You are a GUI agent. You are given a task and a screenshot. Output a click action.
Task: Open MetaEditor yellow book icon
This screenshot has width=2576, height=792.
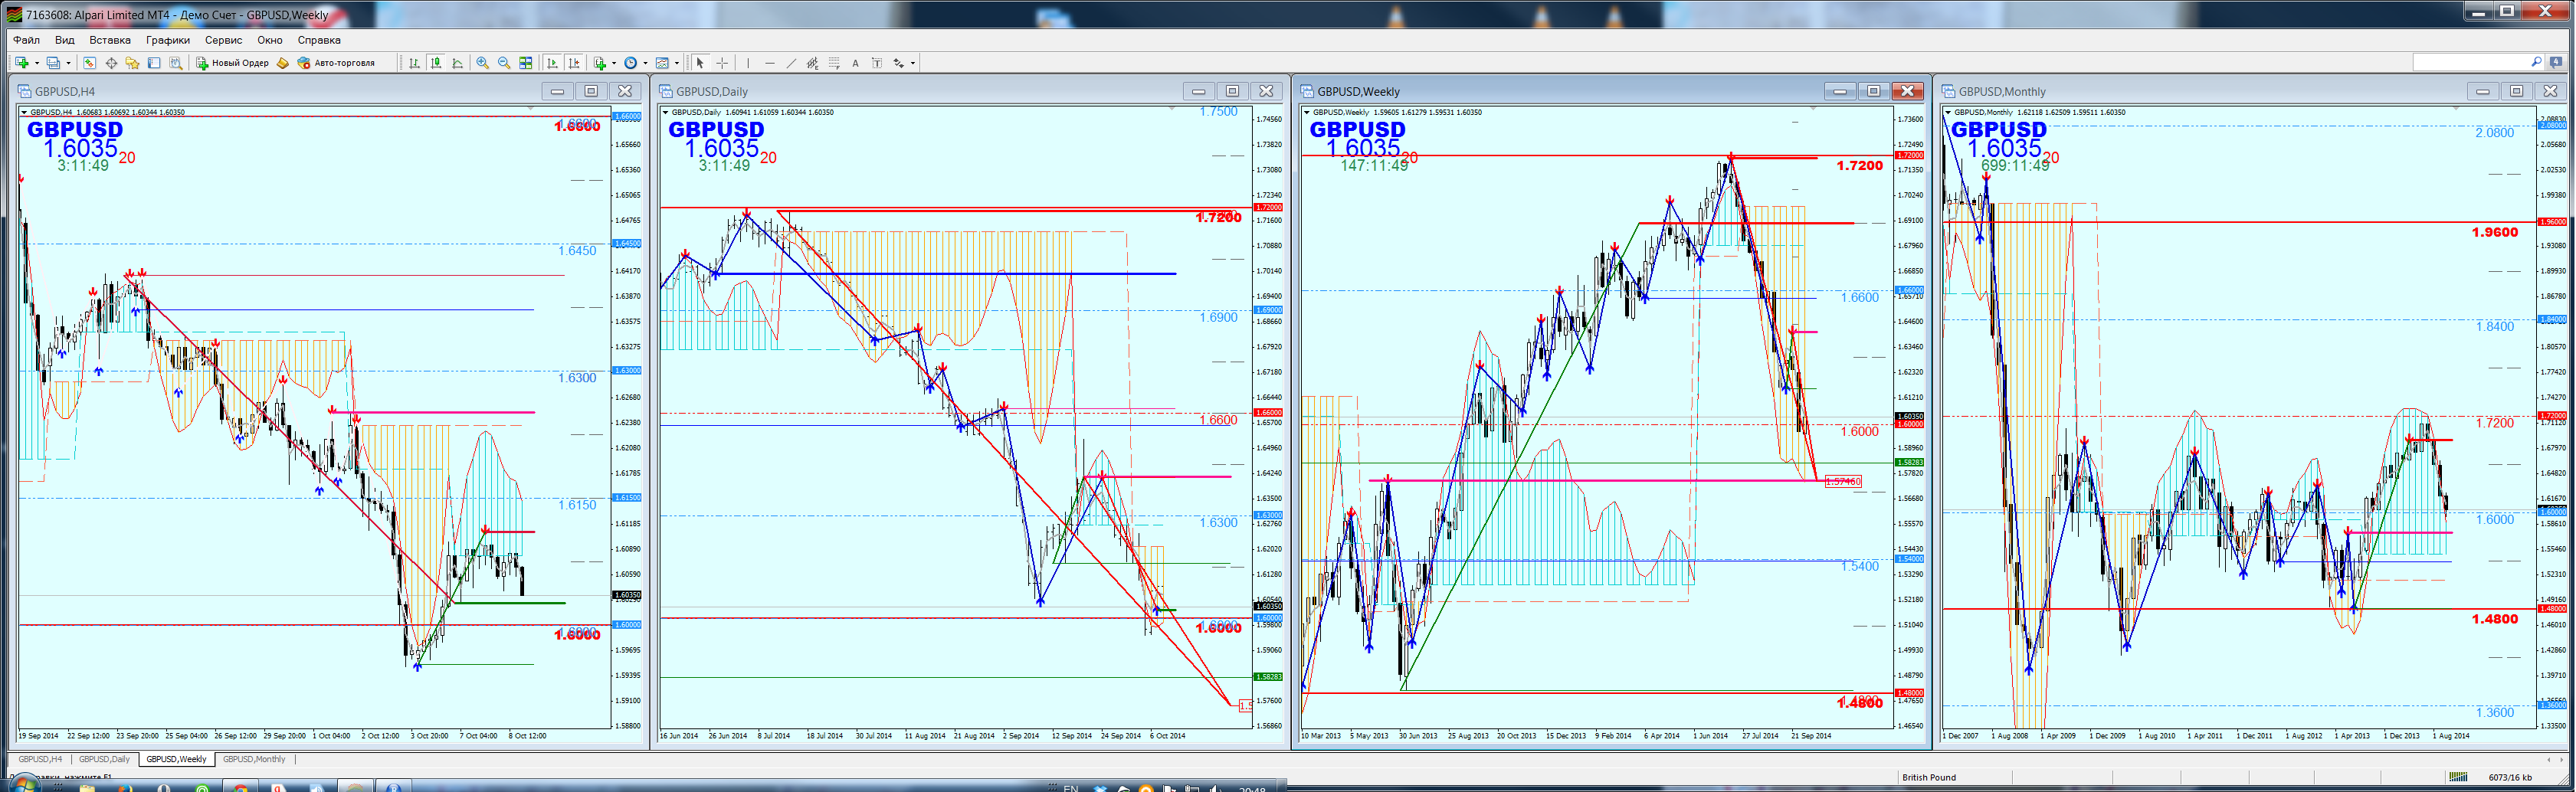pos(282,63)
